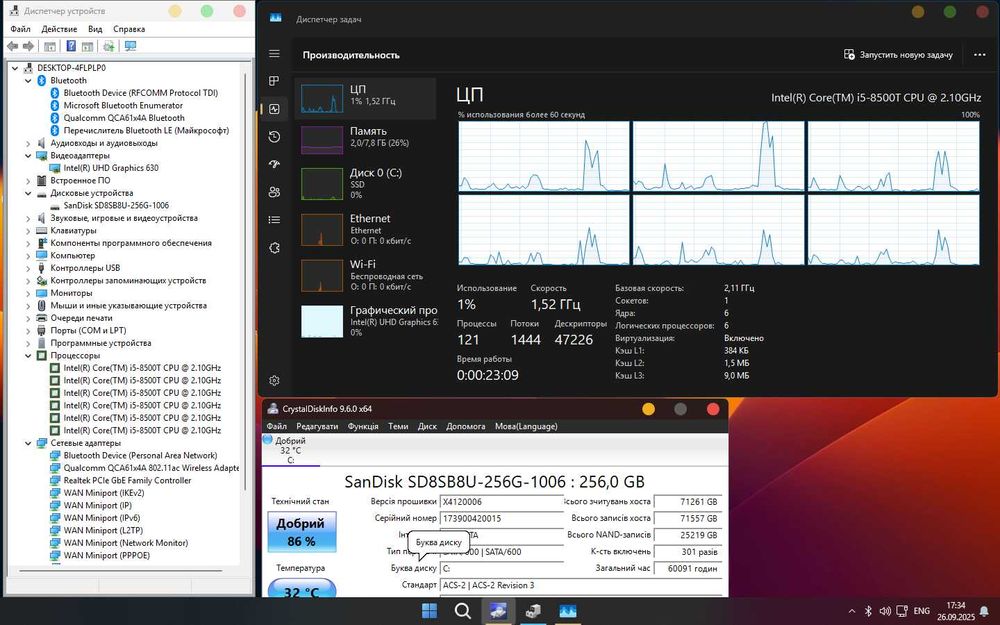Click the Device Manager horizontal scrollbar
This screenshot has height=625, width=1000.
121,571
